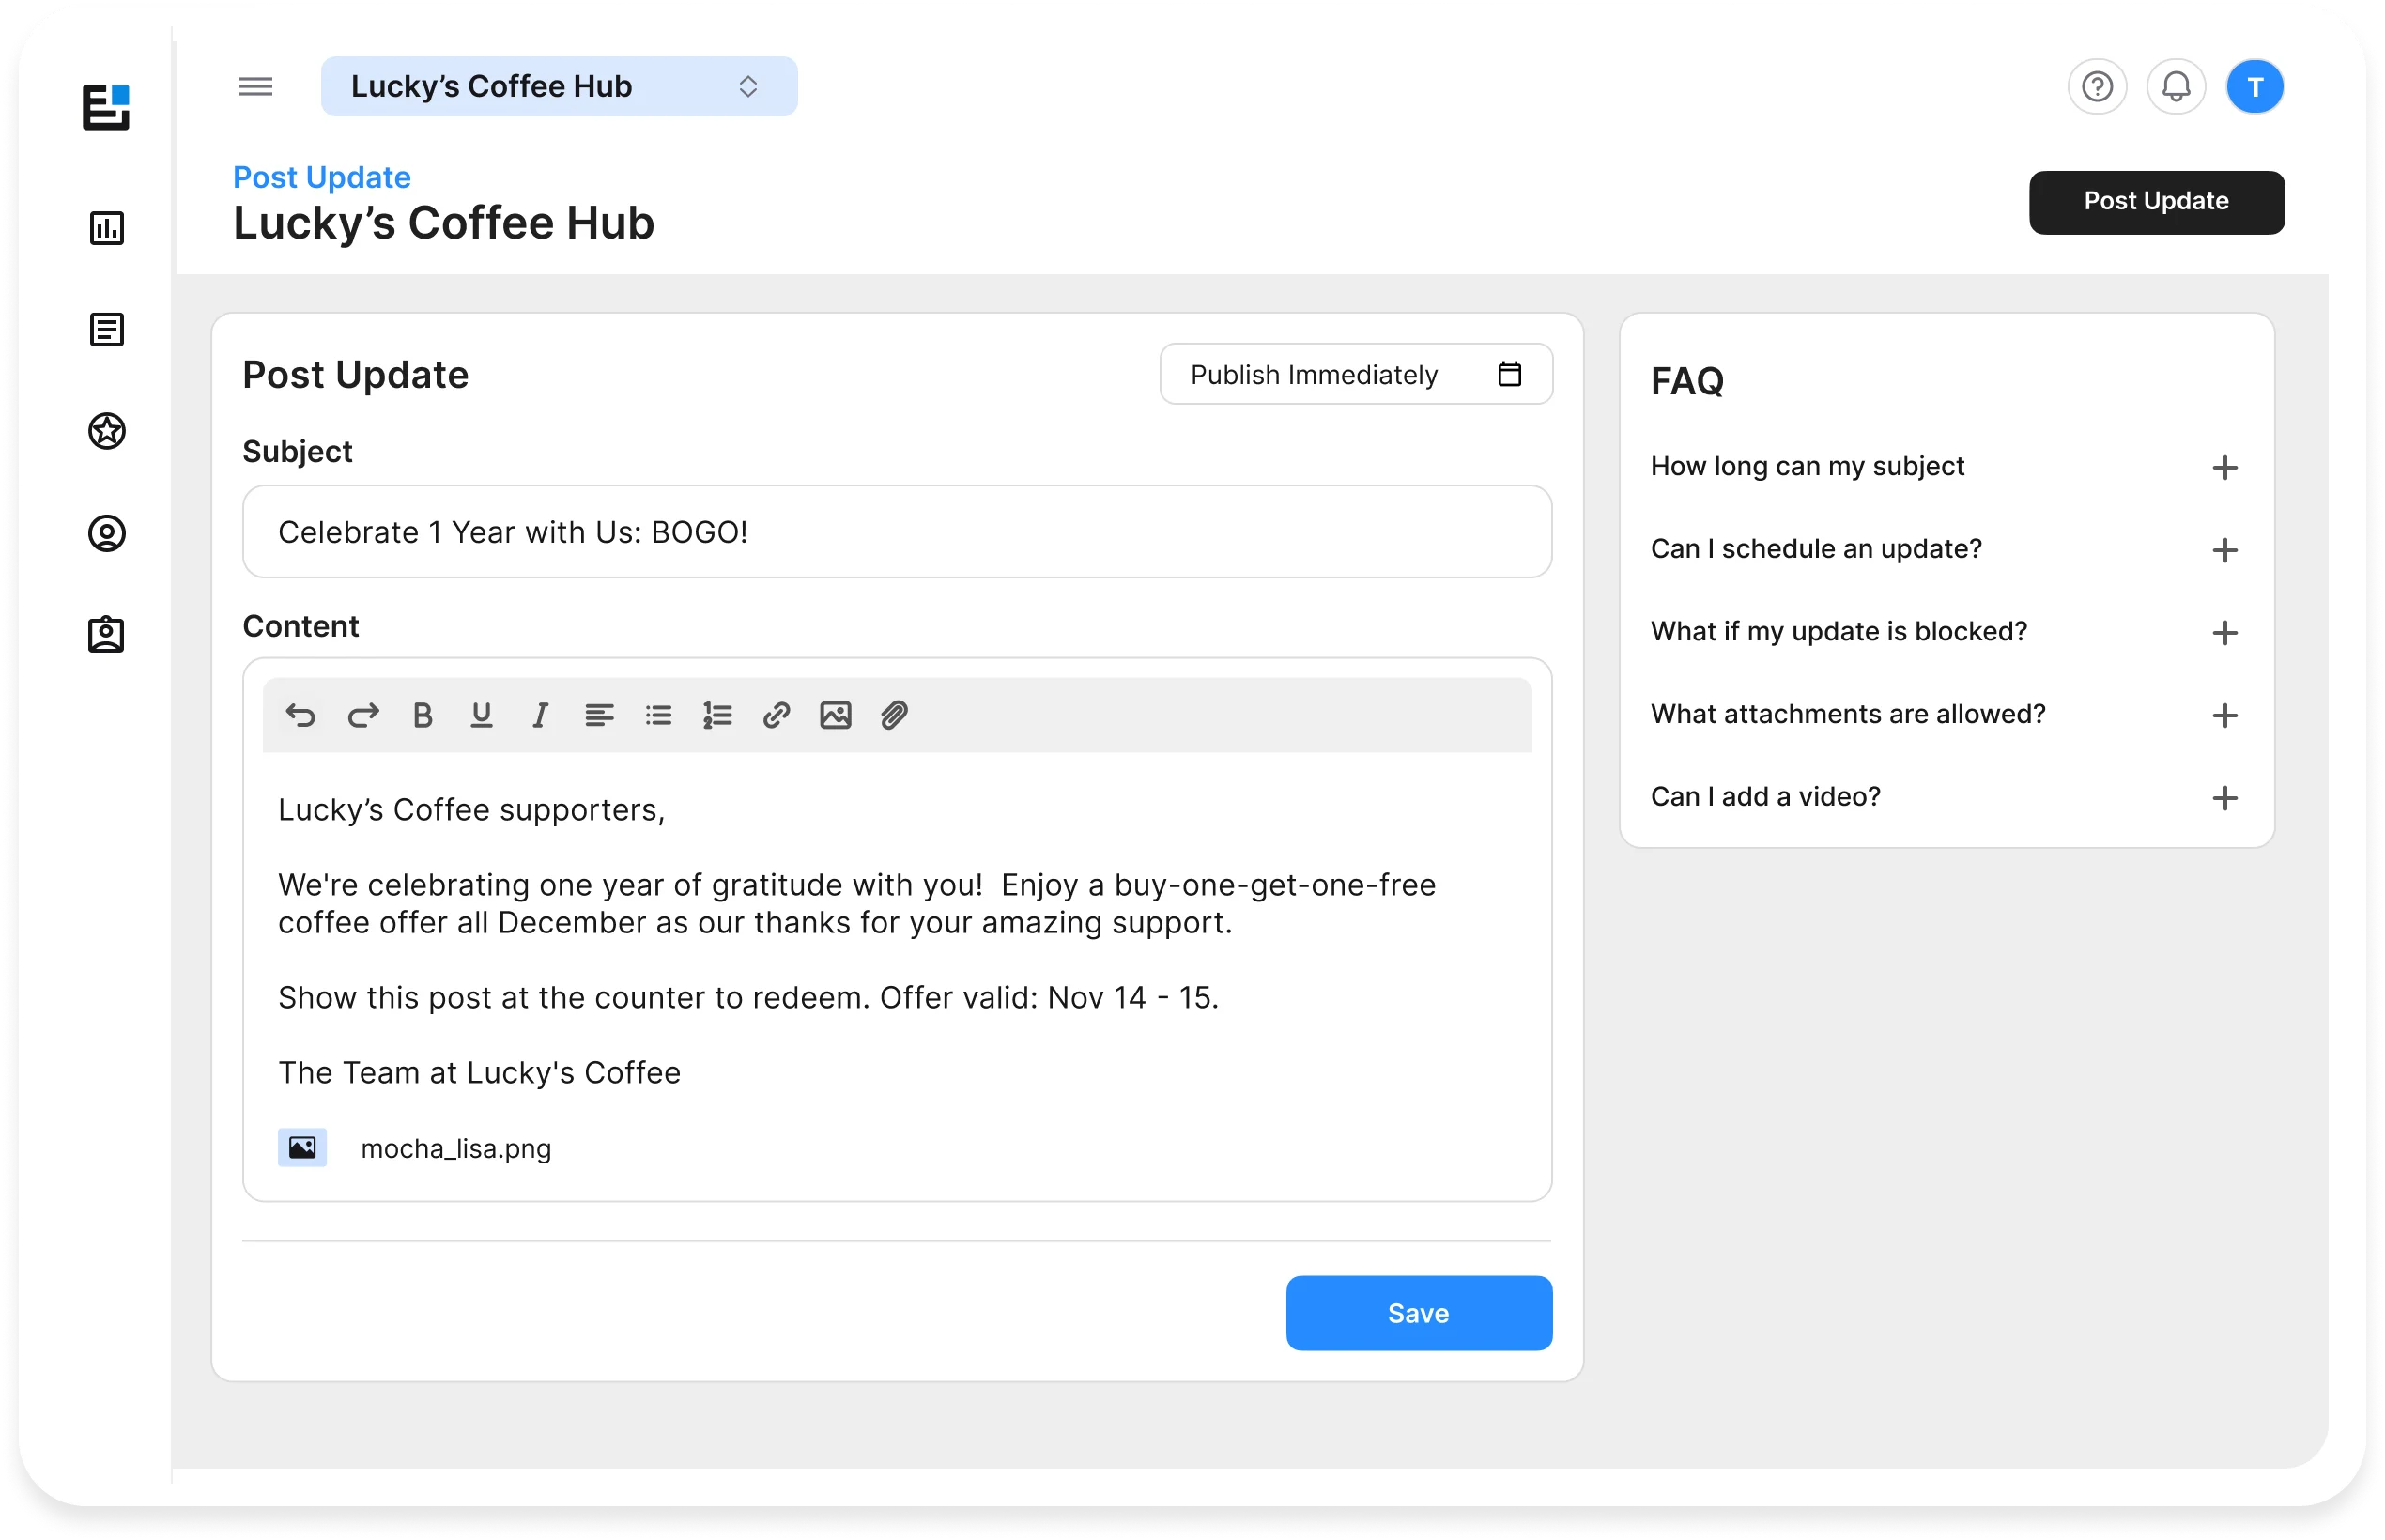
Task: Open the analytics chart sidebar icon
Action: [x=107, y=228]
